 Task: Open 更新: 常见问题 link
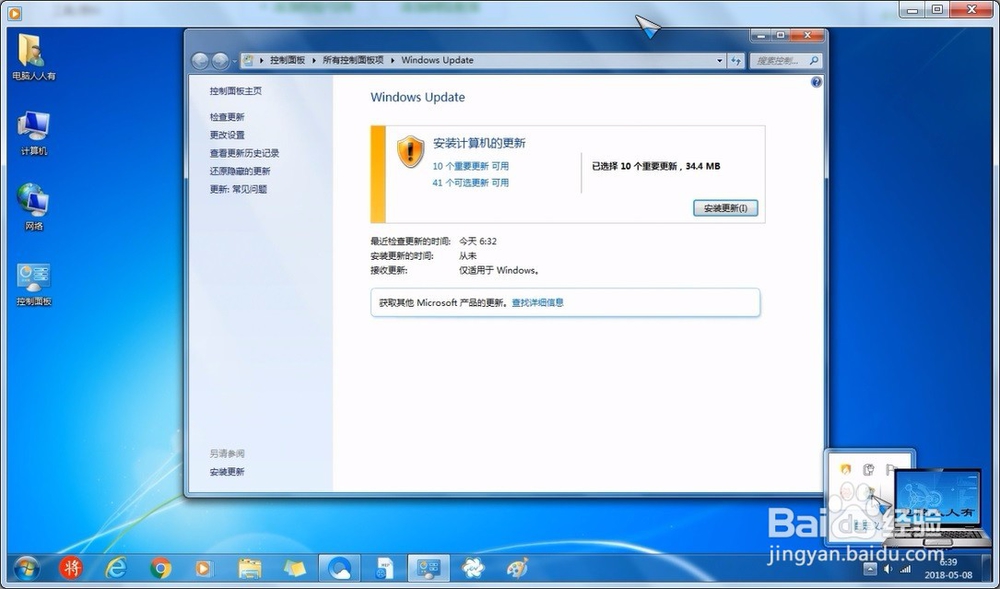pos(239,189)
